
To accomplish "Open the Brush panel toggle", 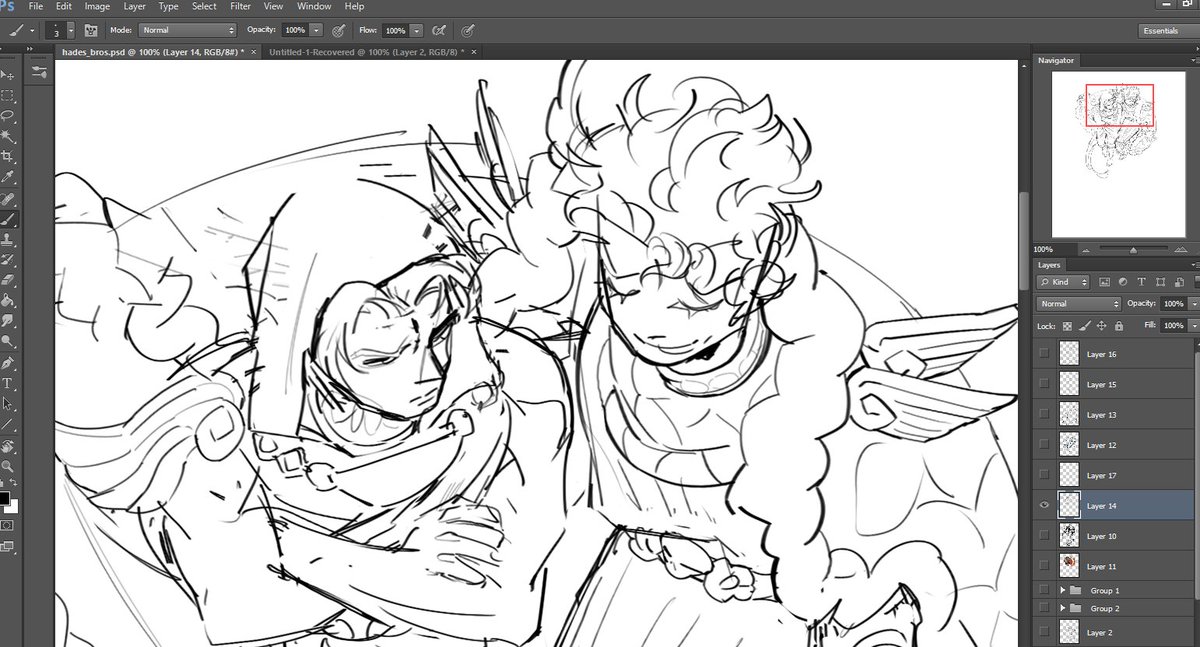I will [x=92, y=31].
